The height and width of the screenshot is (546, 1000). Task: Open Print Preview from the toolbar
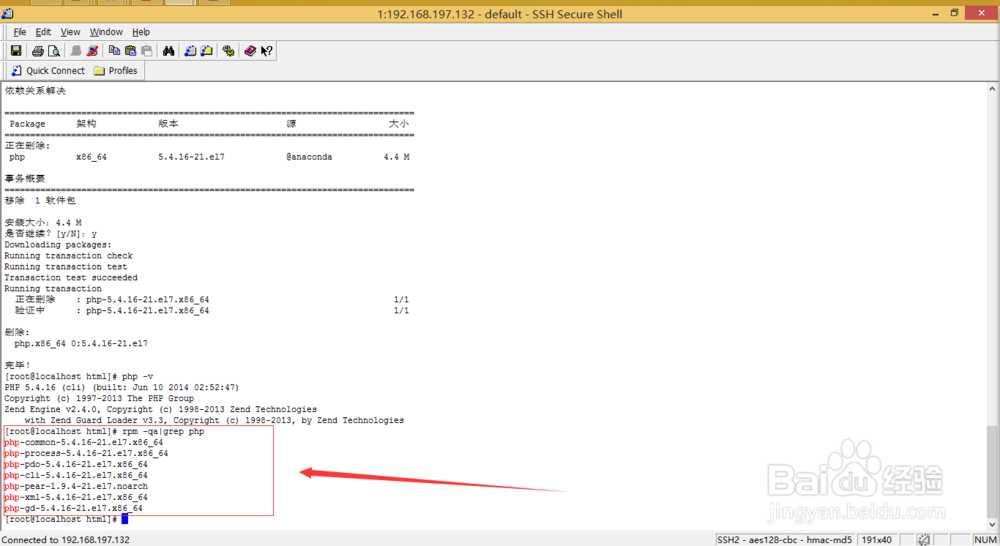click(54, 51)
